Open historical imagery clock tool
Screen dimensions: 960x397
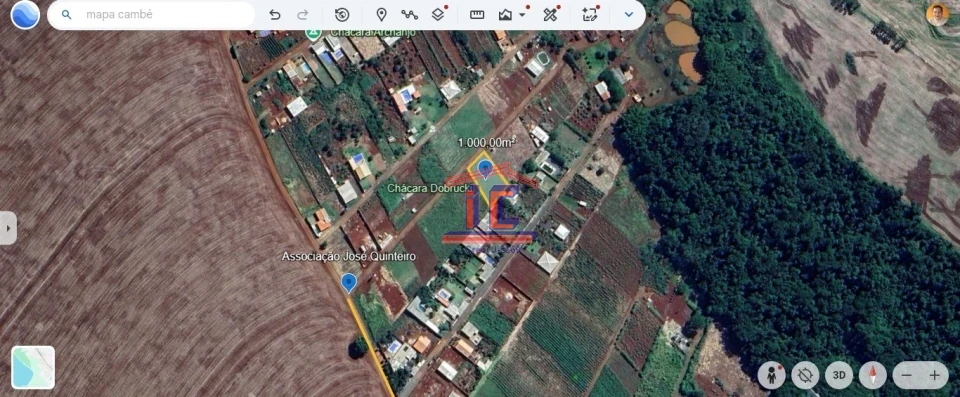[x=342, y=15]
